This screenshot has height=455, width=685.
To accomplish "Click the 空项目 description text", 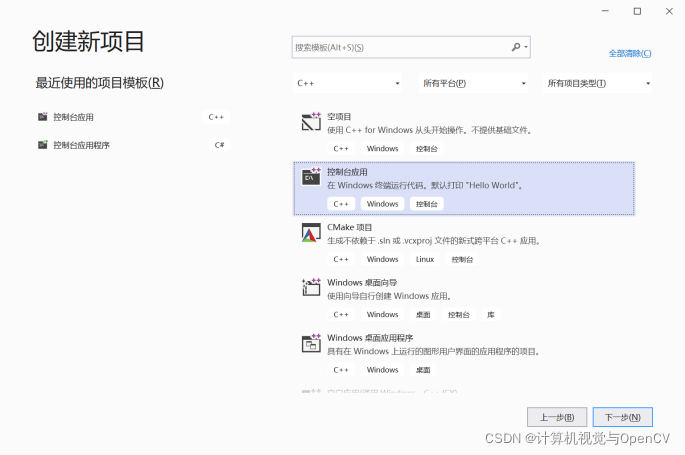I will (429, 130).
